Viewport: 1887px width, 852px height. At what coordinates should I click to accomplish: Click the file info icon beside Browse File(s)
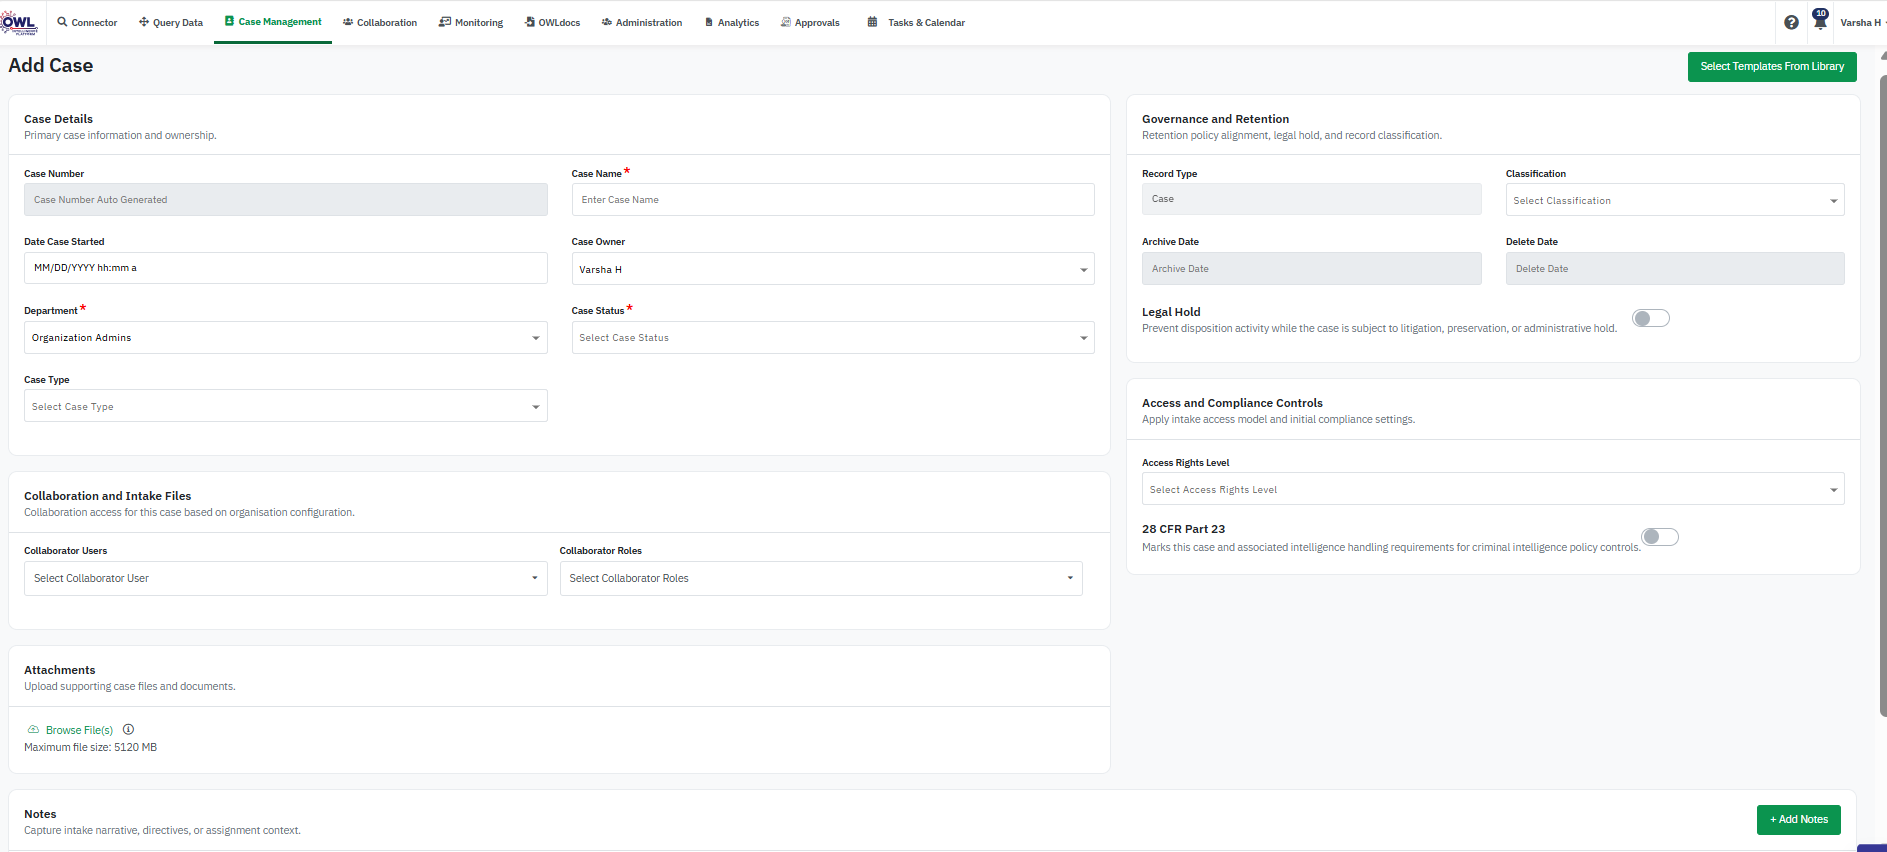pos(128,730)
